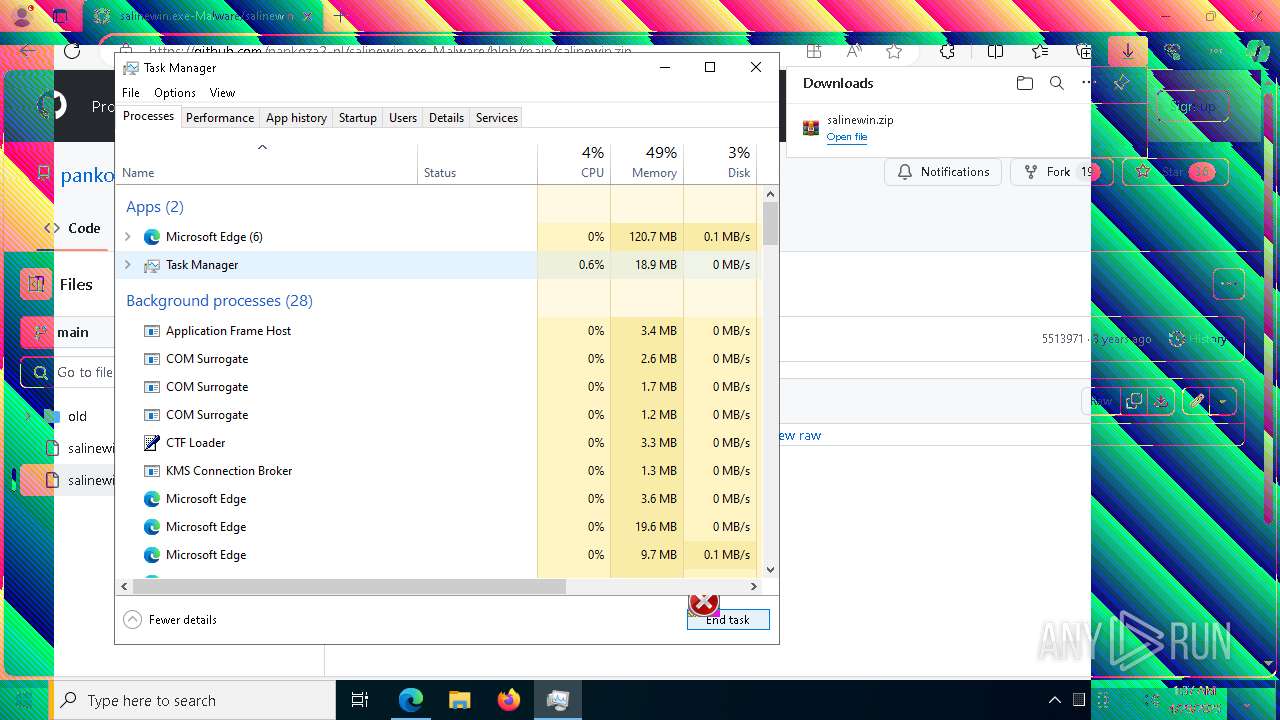Close the salinewin.exe-Malware browser tab
The image size is (1280, 720).
307,16
